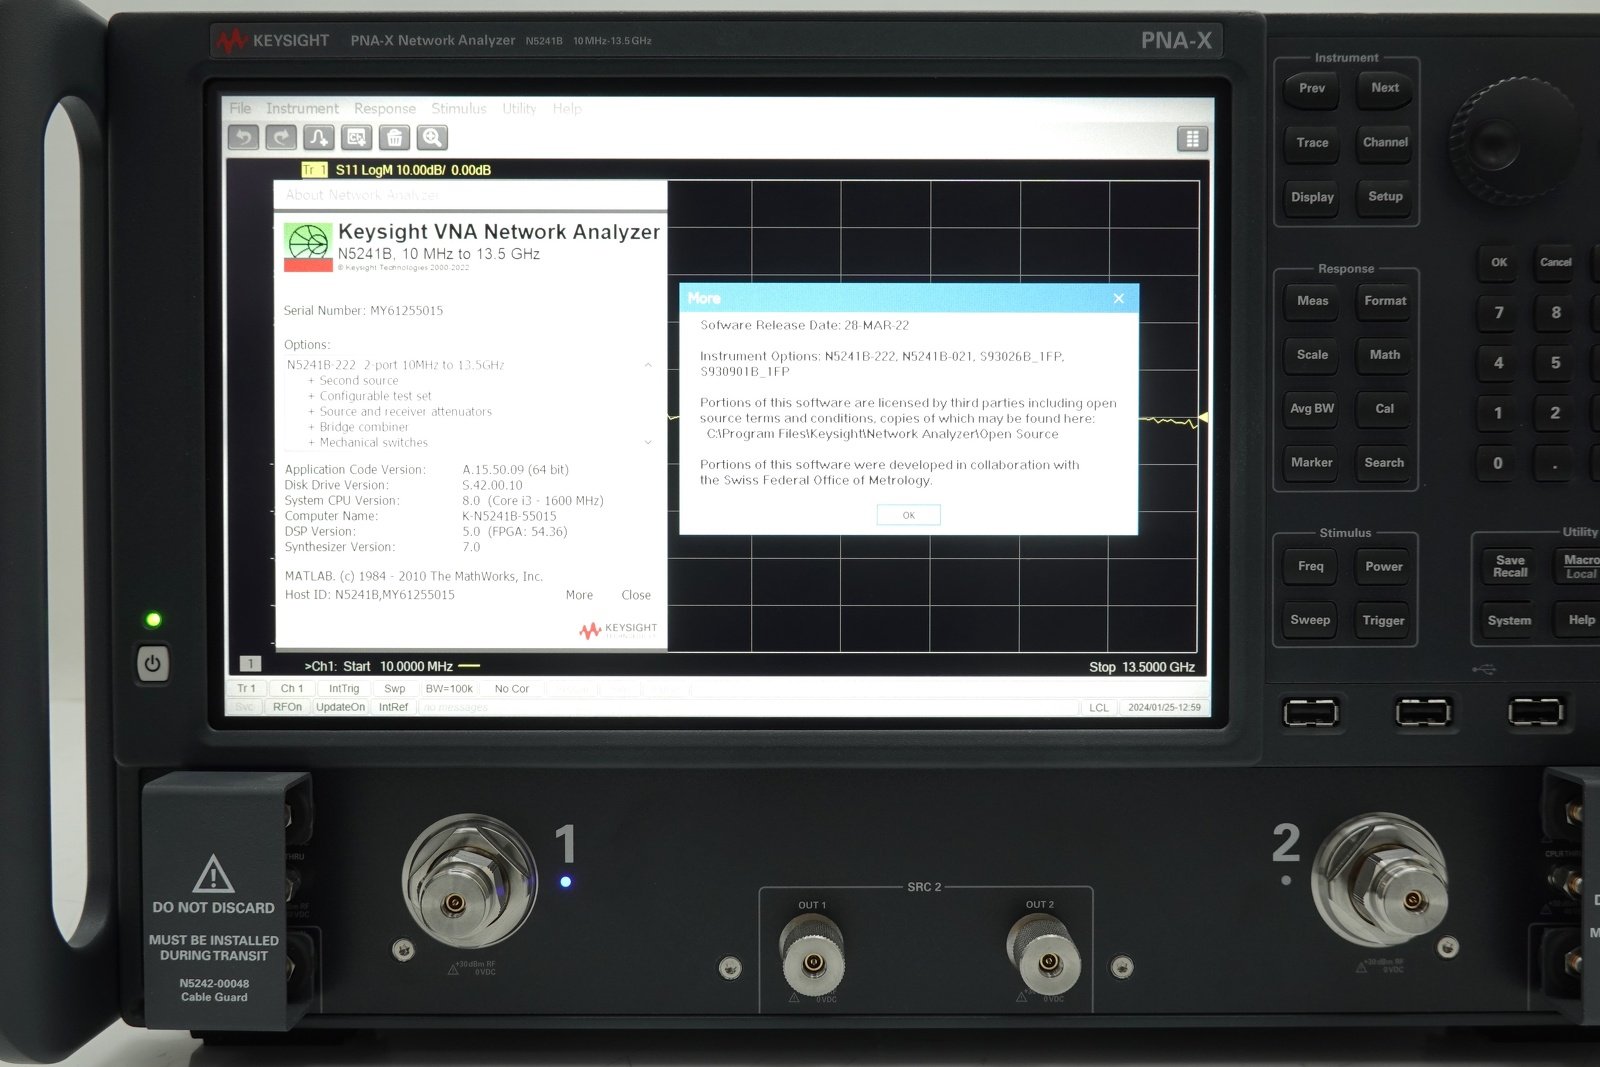The width and height of the screenshot is (1600, 1067).
Task: Click the VNA logo in About dialog
Action: tap(308, 247)
